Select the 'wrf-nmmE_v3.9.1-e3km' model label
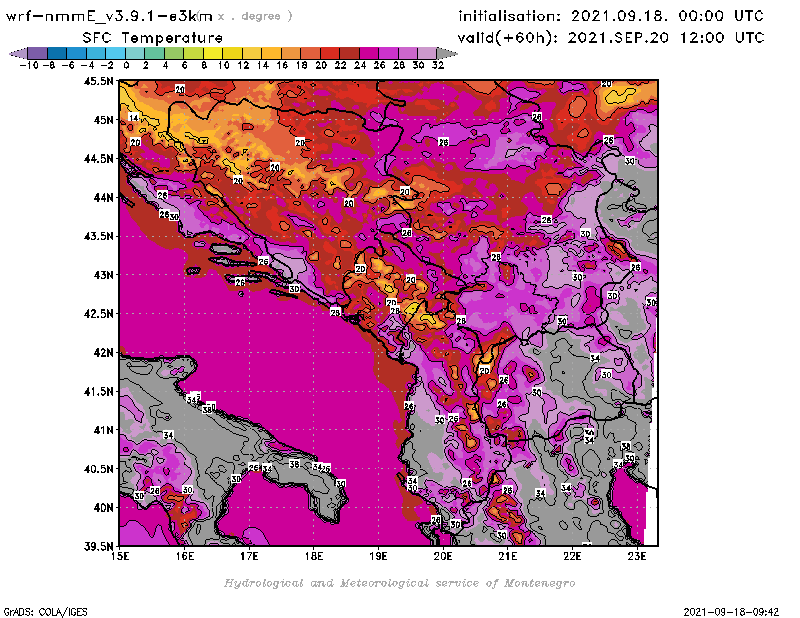Screen dimensions: 800x618 coord(109,16)
